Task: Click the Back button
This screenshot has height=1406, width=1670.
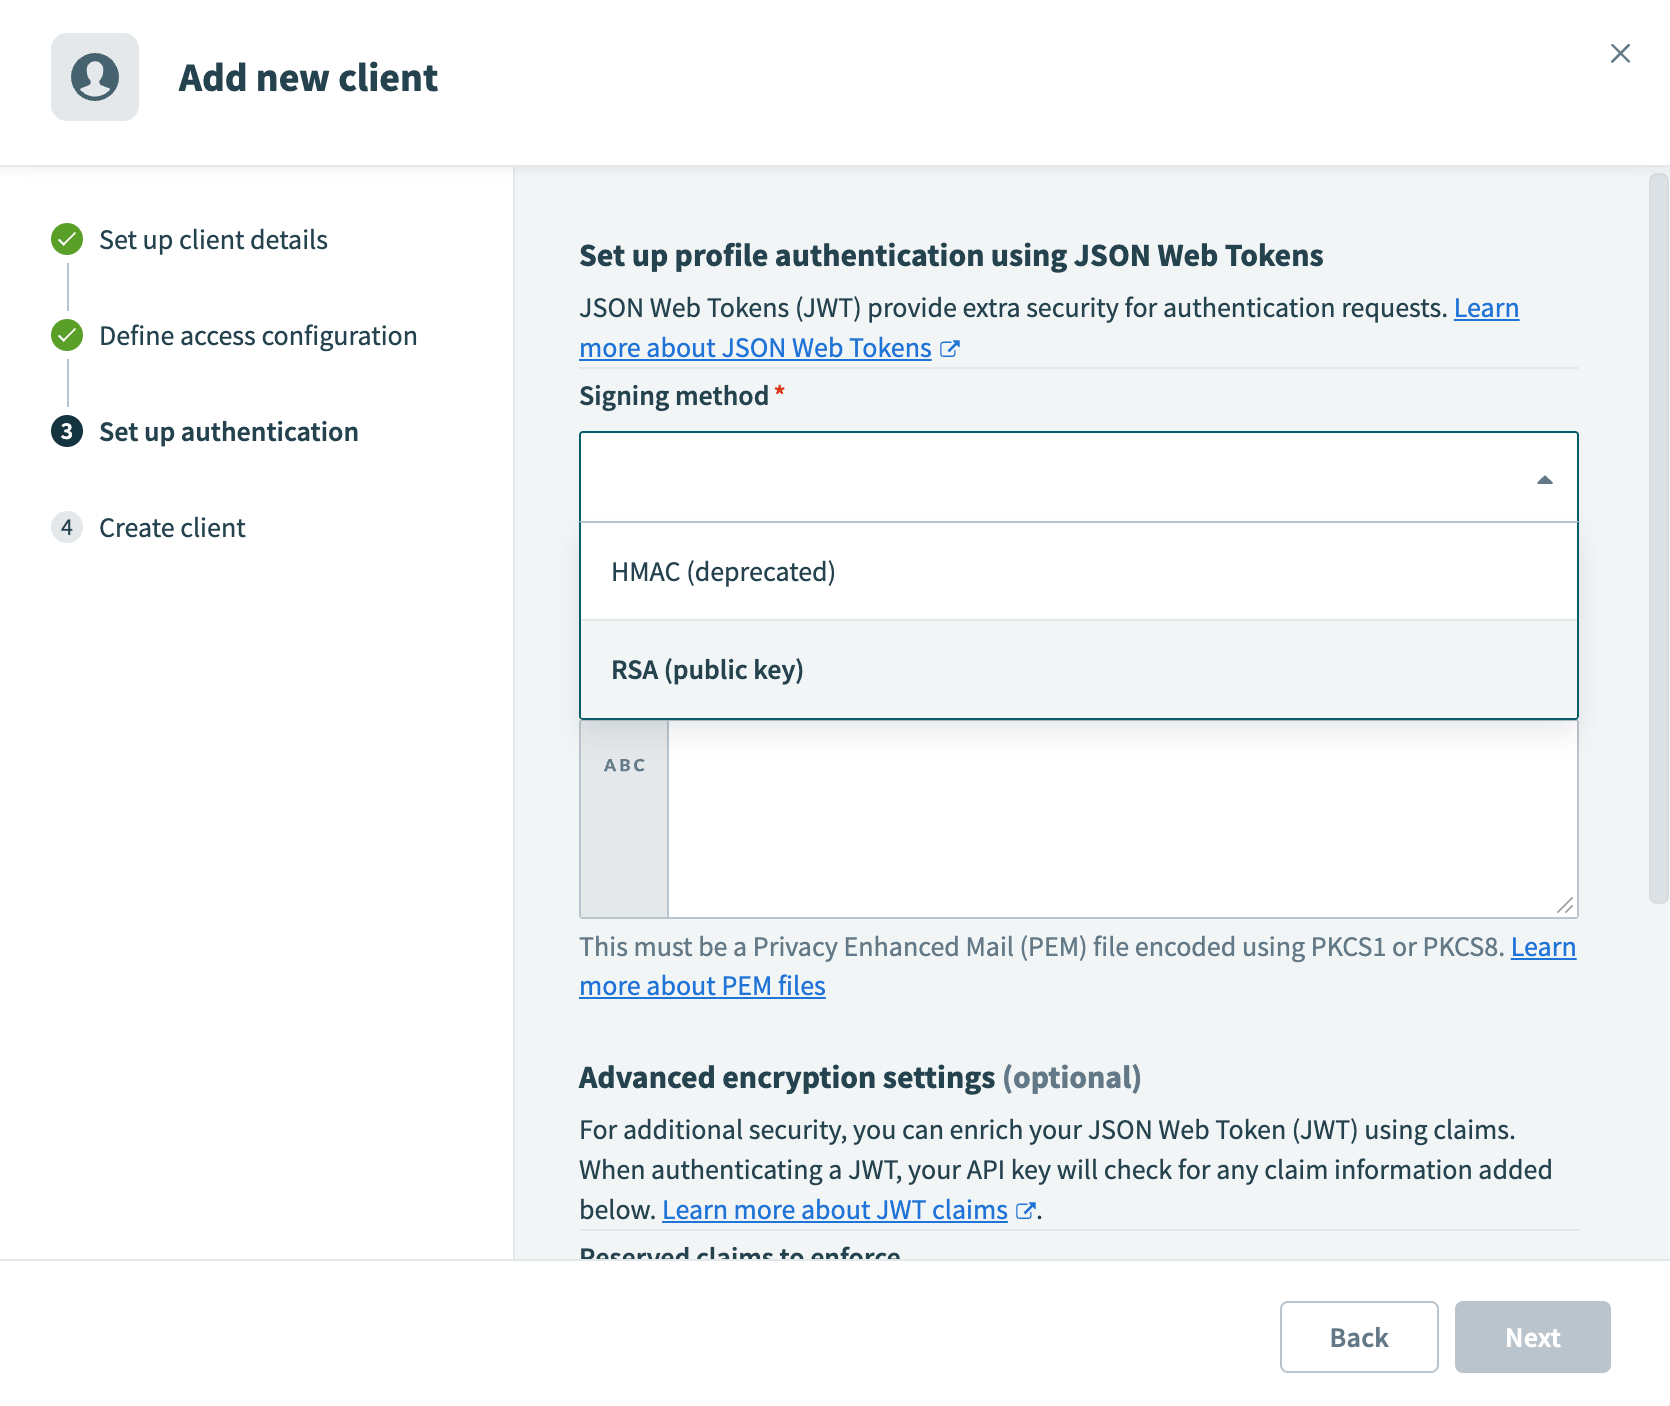Action: [1358, 1337]
